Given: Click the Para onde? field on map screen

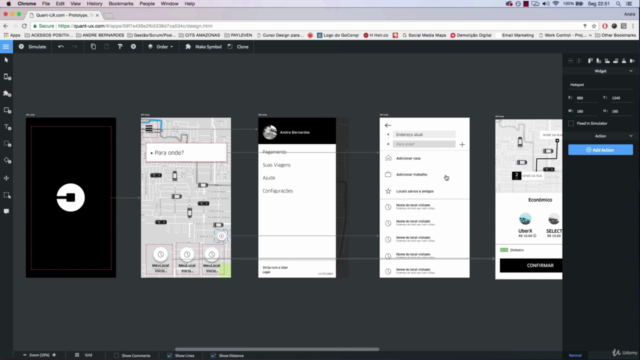Looking at the screenshot, I should [186, 153].
